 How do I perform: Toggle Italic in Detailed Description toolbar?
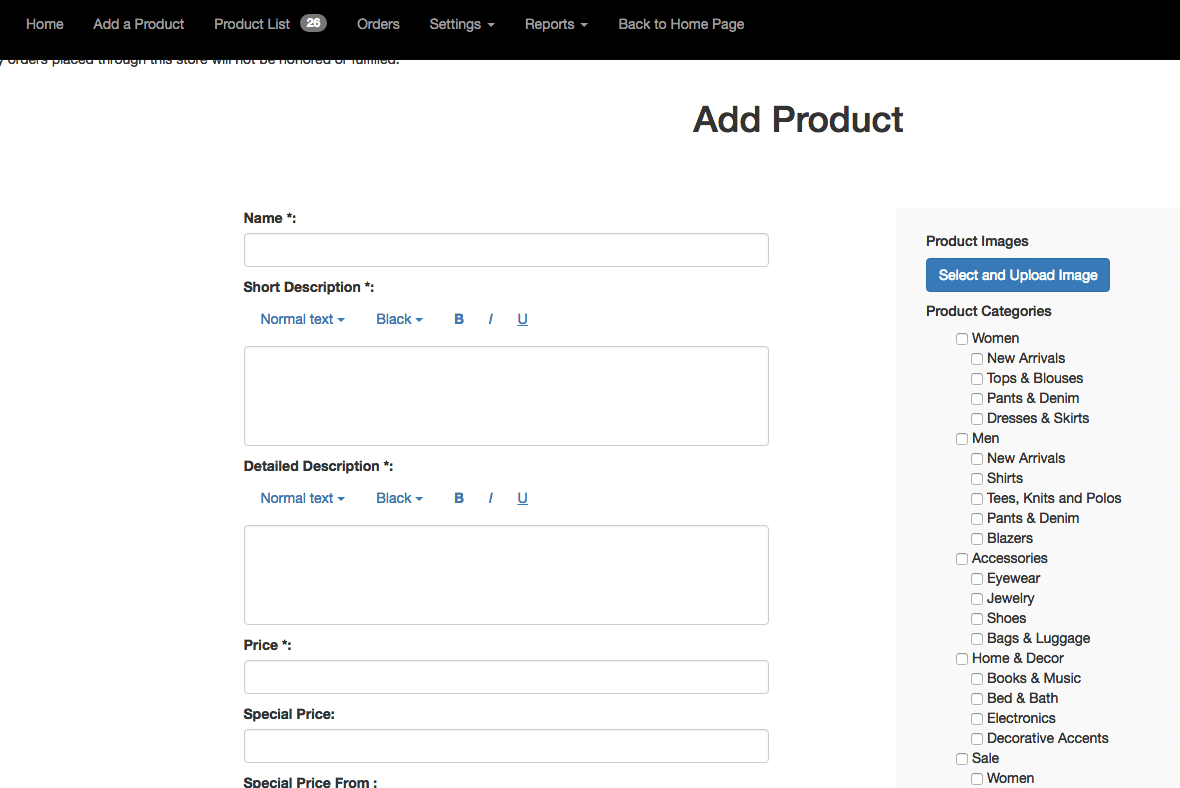pos(491,498)
